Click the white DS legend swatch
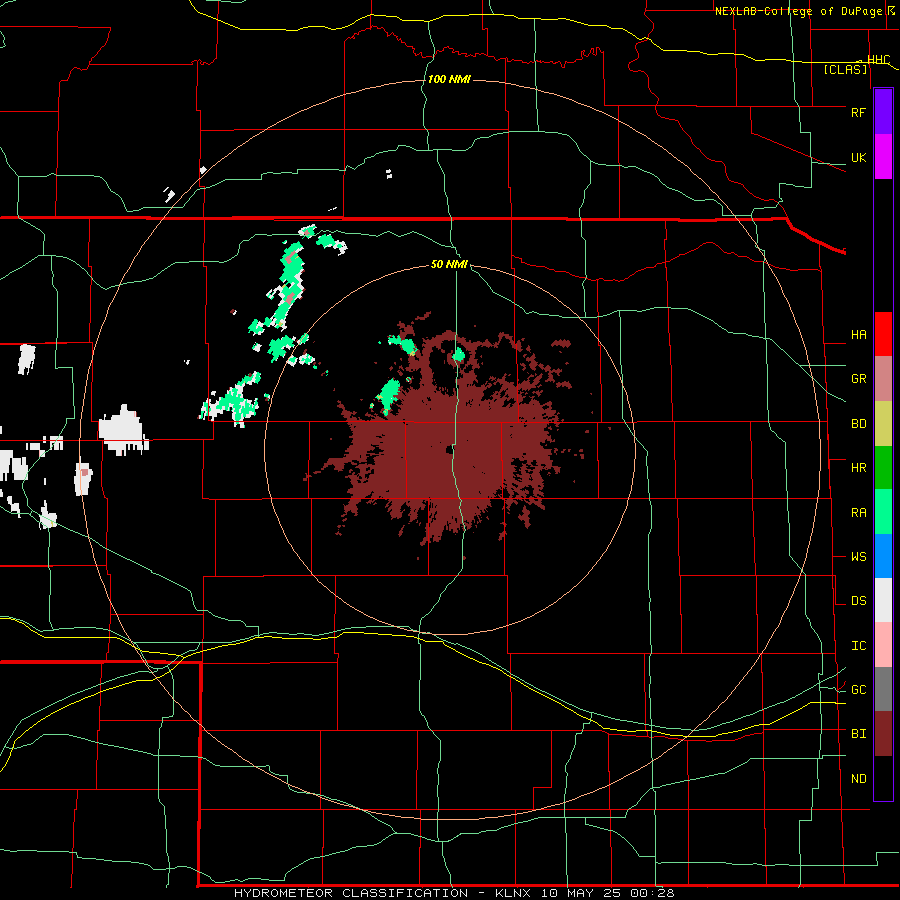The height and width of the screenshot is (900, 900). tap(883, 600)
